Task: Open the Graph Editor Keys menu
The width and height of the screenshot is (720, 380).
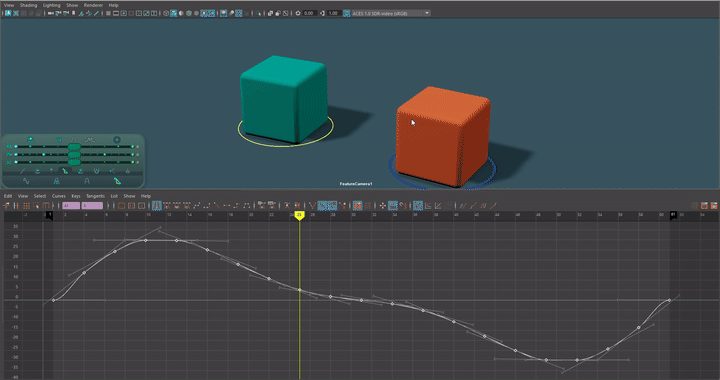Action: [76, 196]
